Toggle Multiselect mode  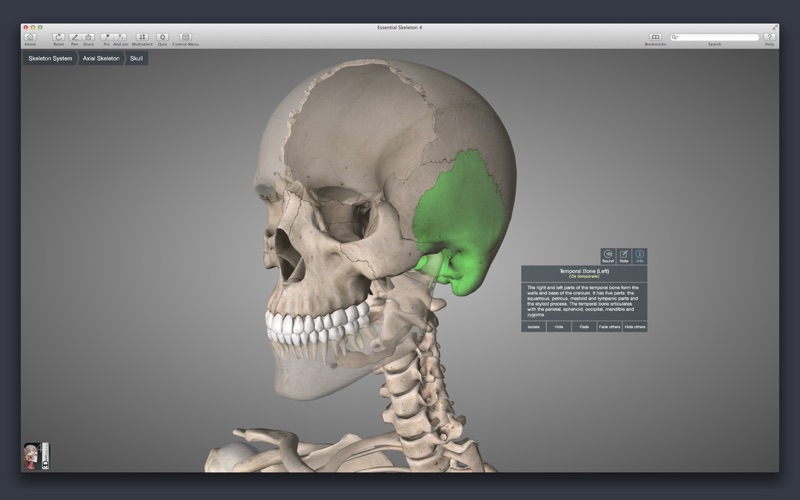pyautogui.click(x=141, y=37)
